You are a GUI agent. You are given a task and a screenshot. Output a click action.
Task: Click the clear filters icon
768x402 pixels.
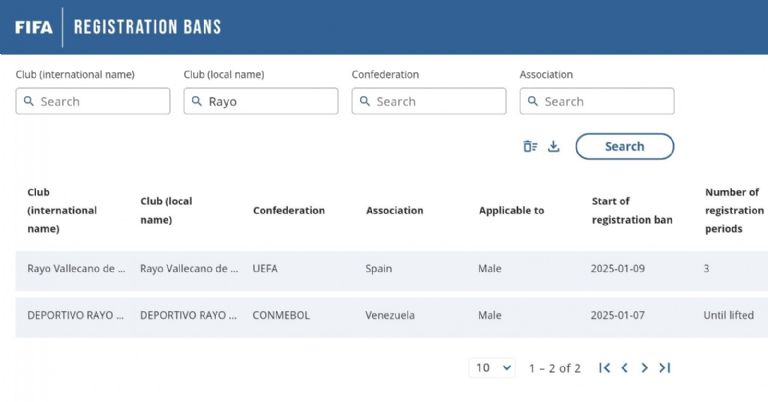[530, 147]
